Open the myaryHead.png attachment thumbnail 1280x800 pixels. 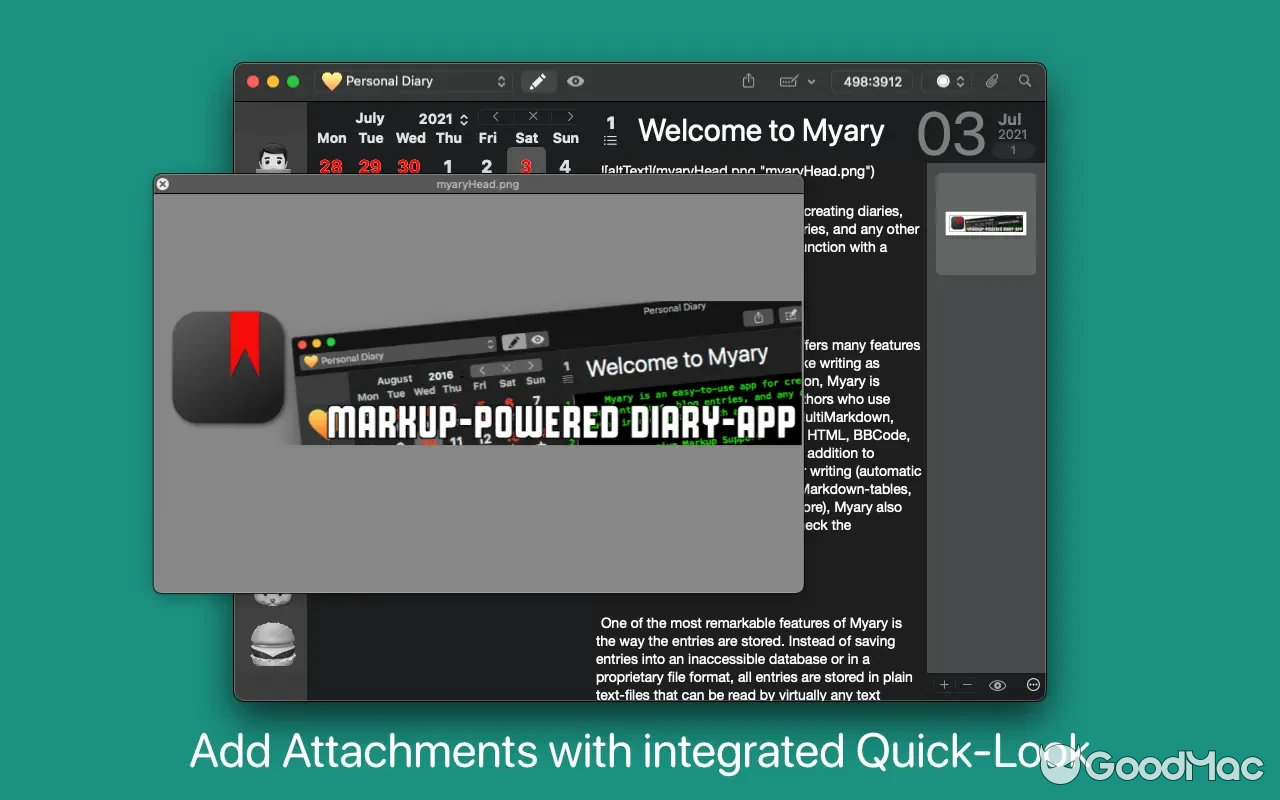tap(985, 222)
